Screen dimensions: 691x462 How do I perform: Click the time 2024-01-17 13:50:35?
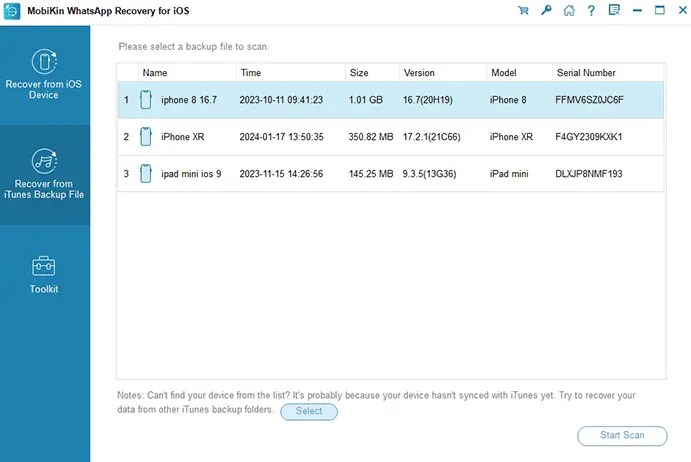coord(282,137)
